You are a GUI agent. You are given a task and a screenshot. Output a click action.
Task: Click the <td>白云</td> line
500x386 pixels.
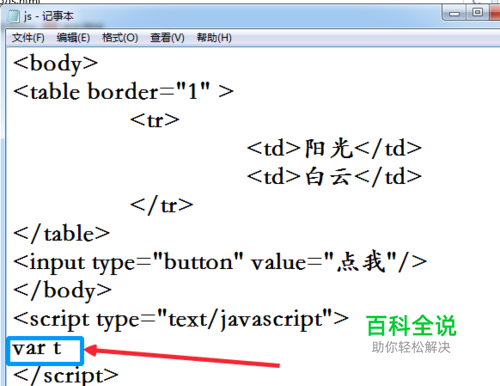click(x=334, y=177)
